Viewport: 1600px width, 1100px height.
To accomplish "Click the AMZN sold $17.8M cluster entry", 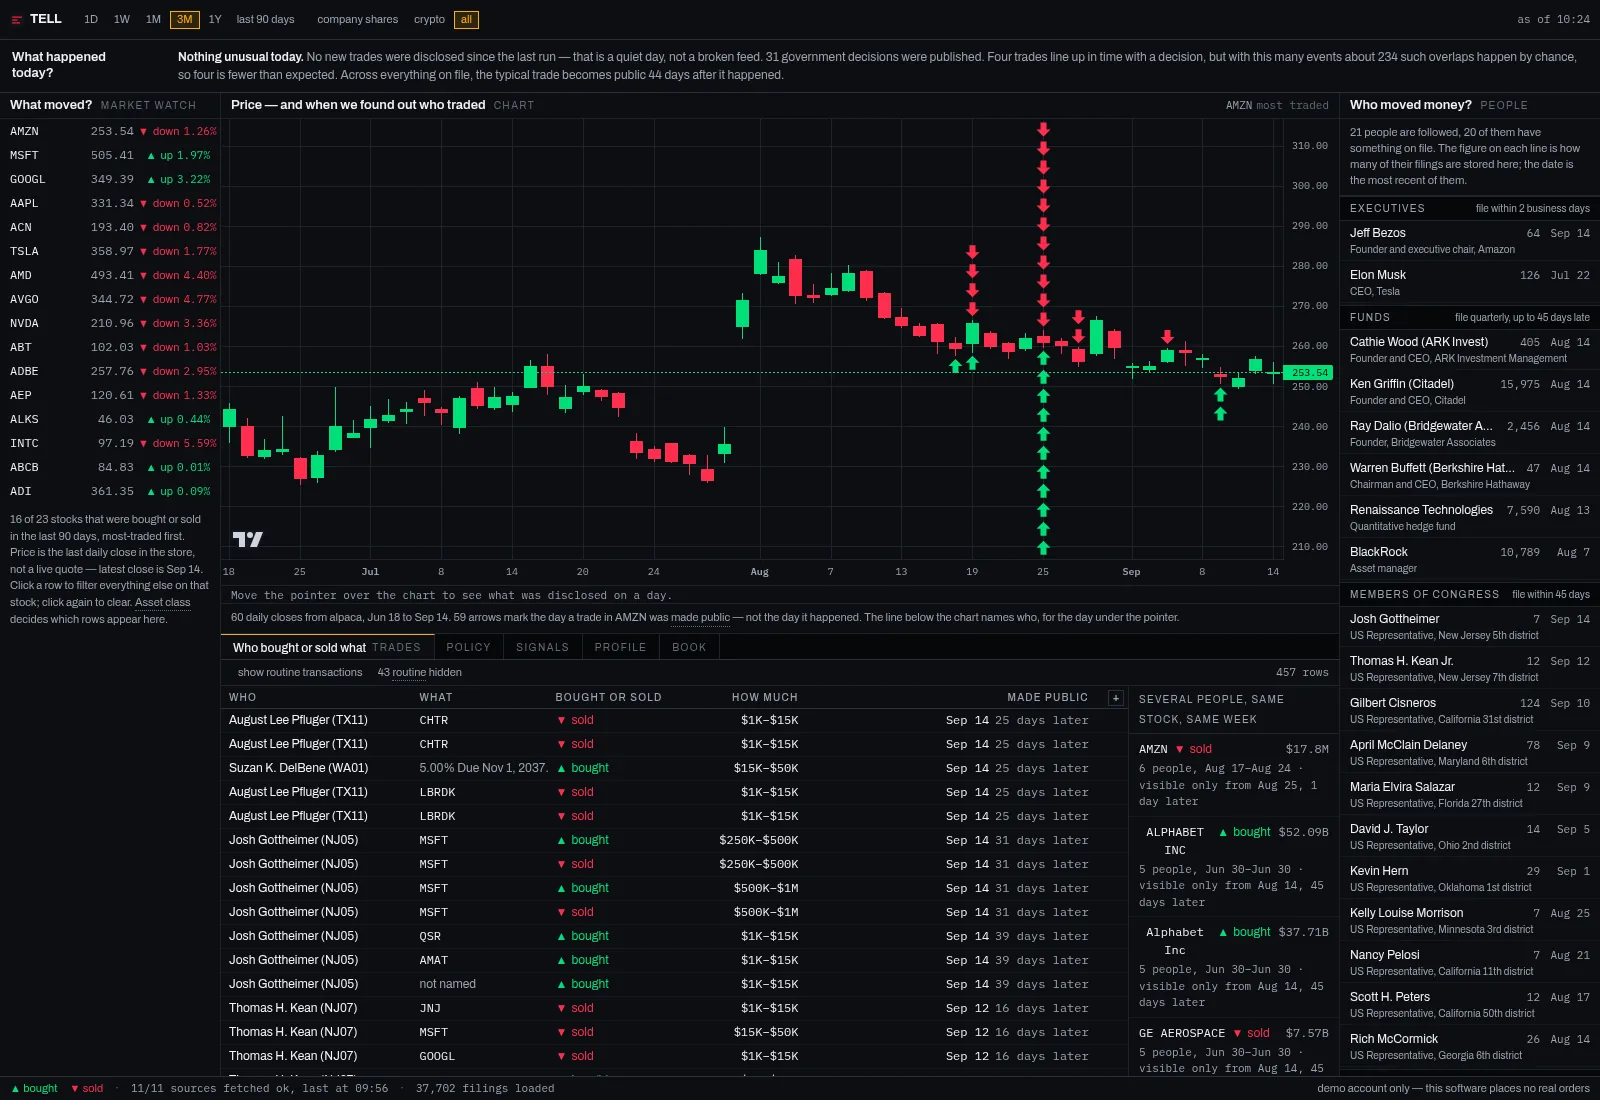I will point(1233,775).
